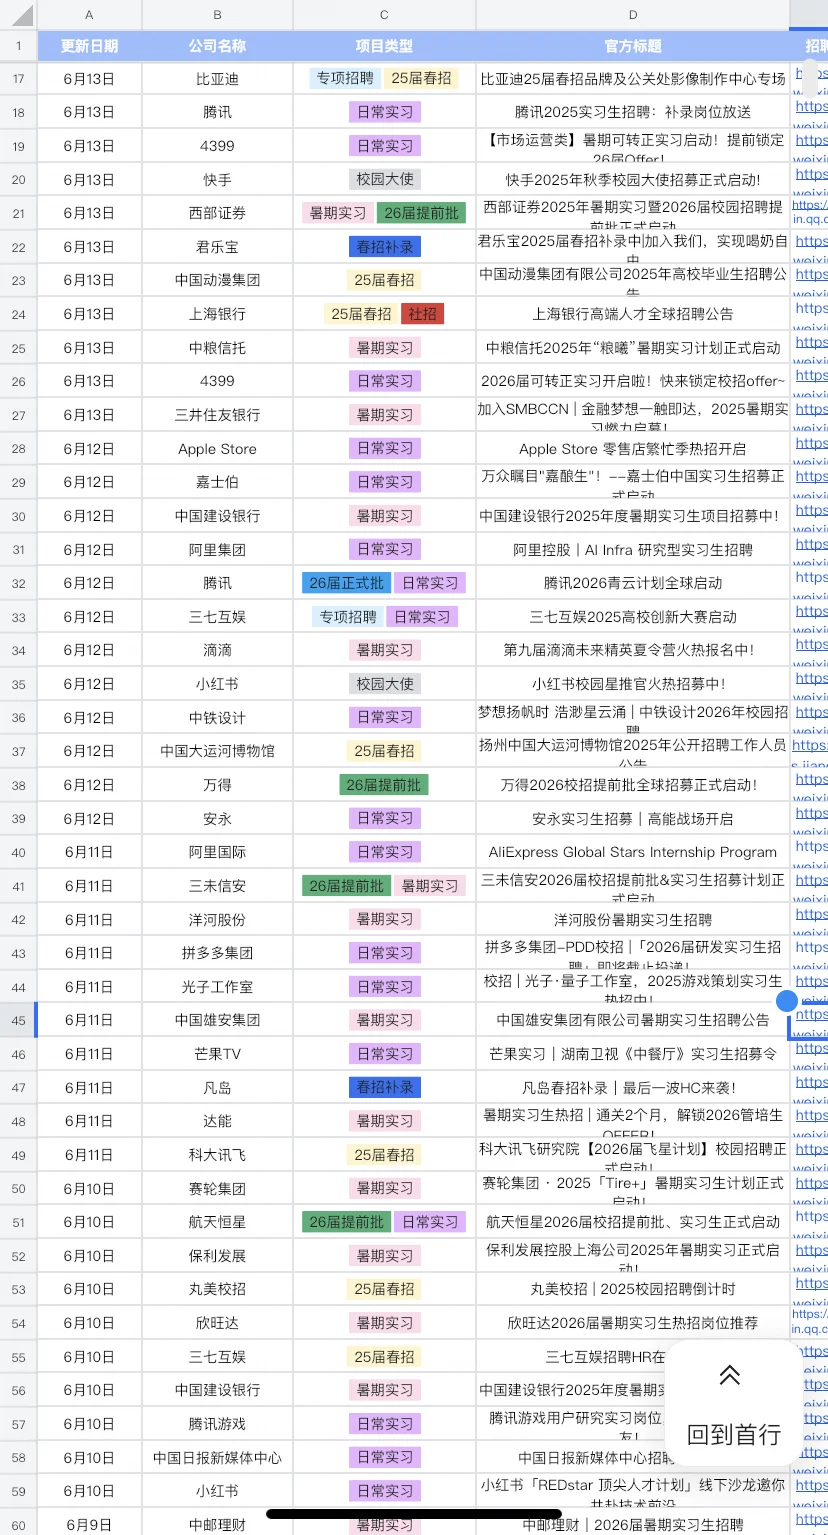Click the 嘉士伯 company cell

click(x=217, y=482)
